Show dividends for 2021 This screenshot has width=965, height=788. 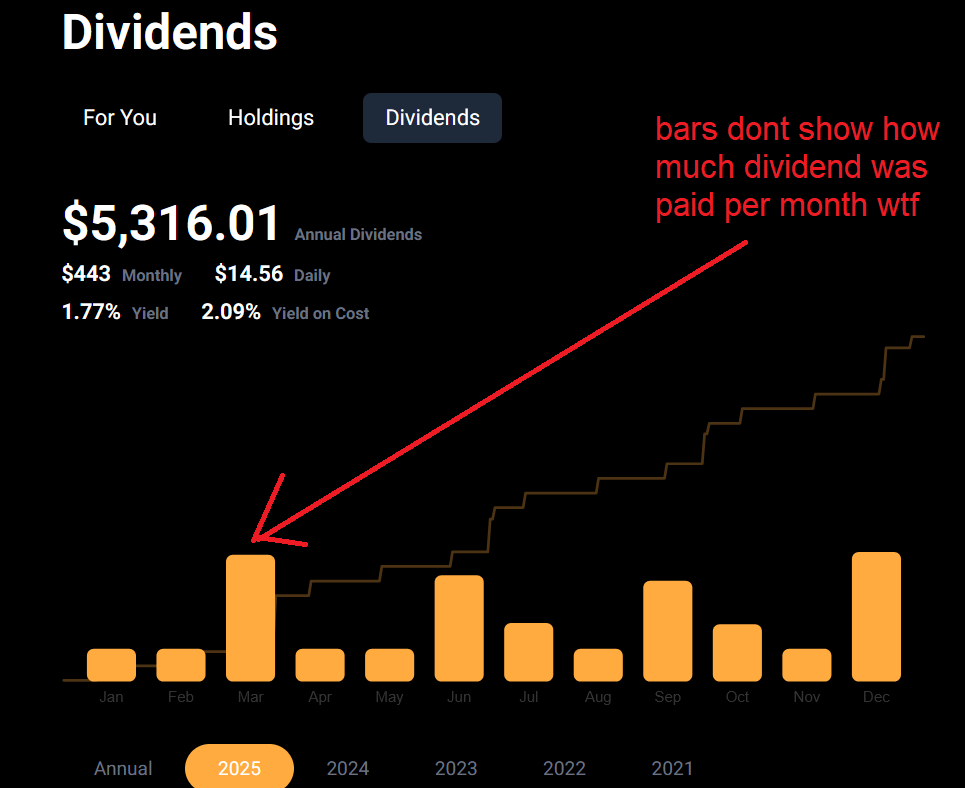click(x=673, y=768)
